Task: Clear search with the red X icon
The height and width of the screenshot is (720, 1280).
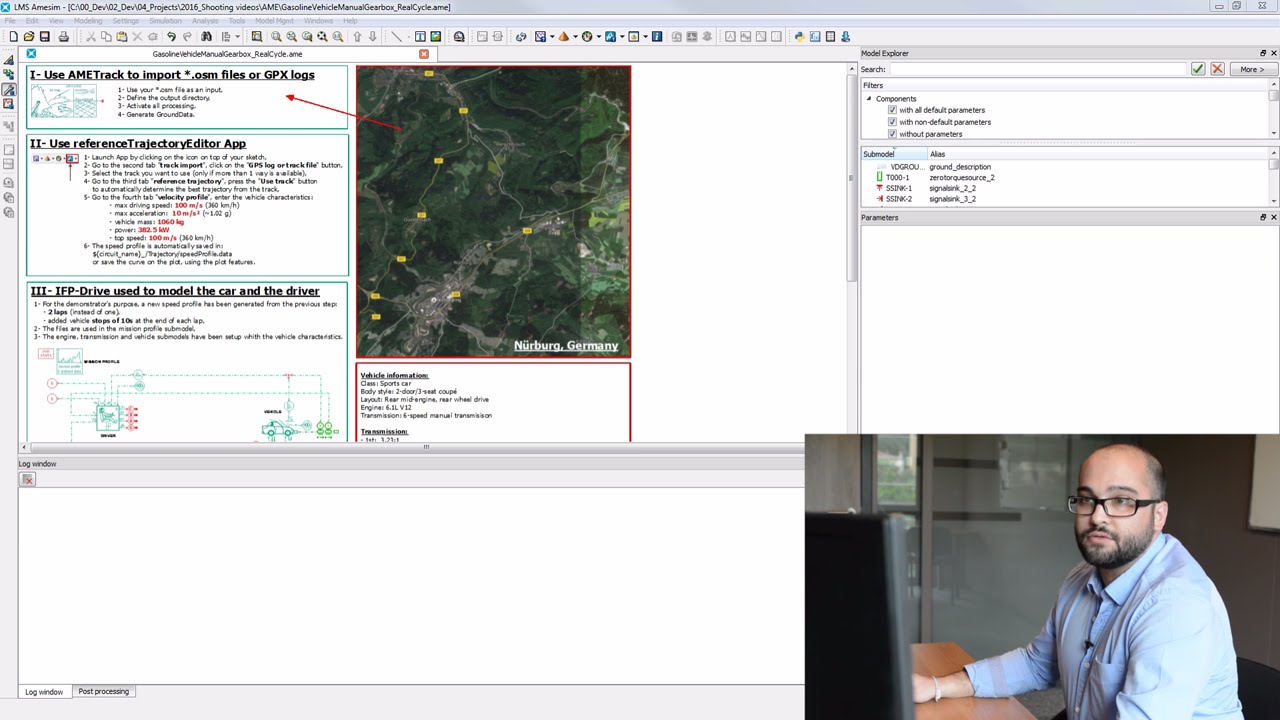Action: tap(1217, 69)
